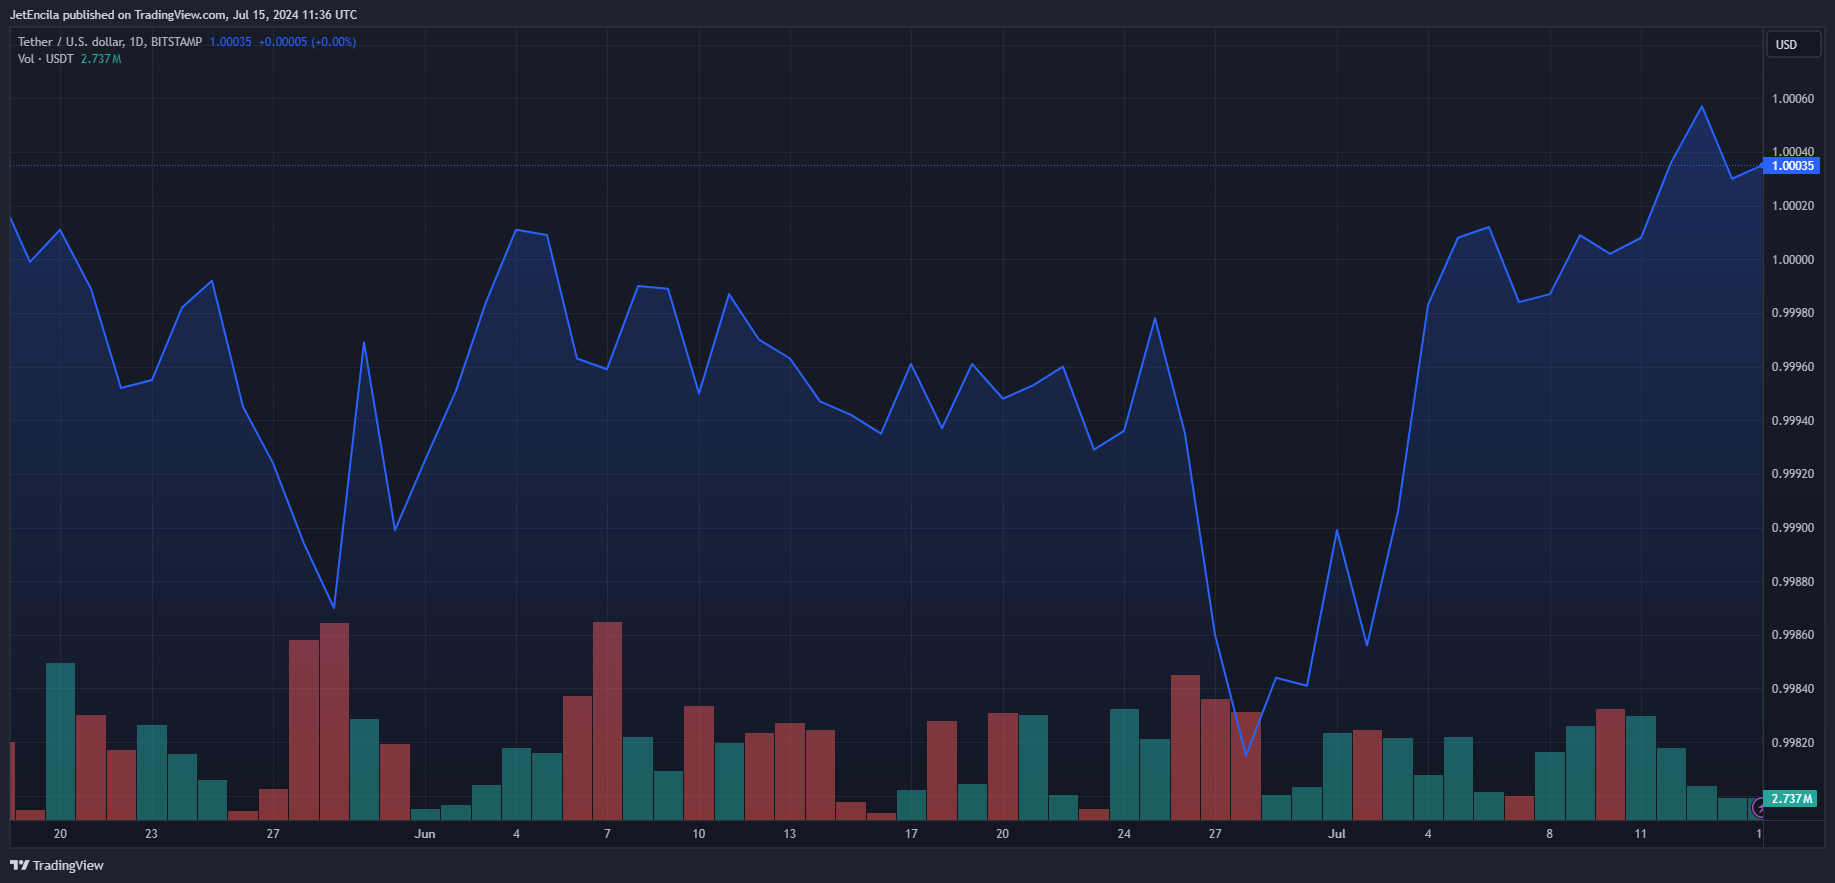Click the 0.99940 price axis label
The image size is (1835, 883).
click(1793, 421)
